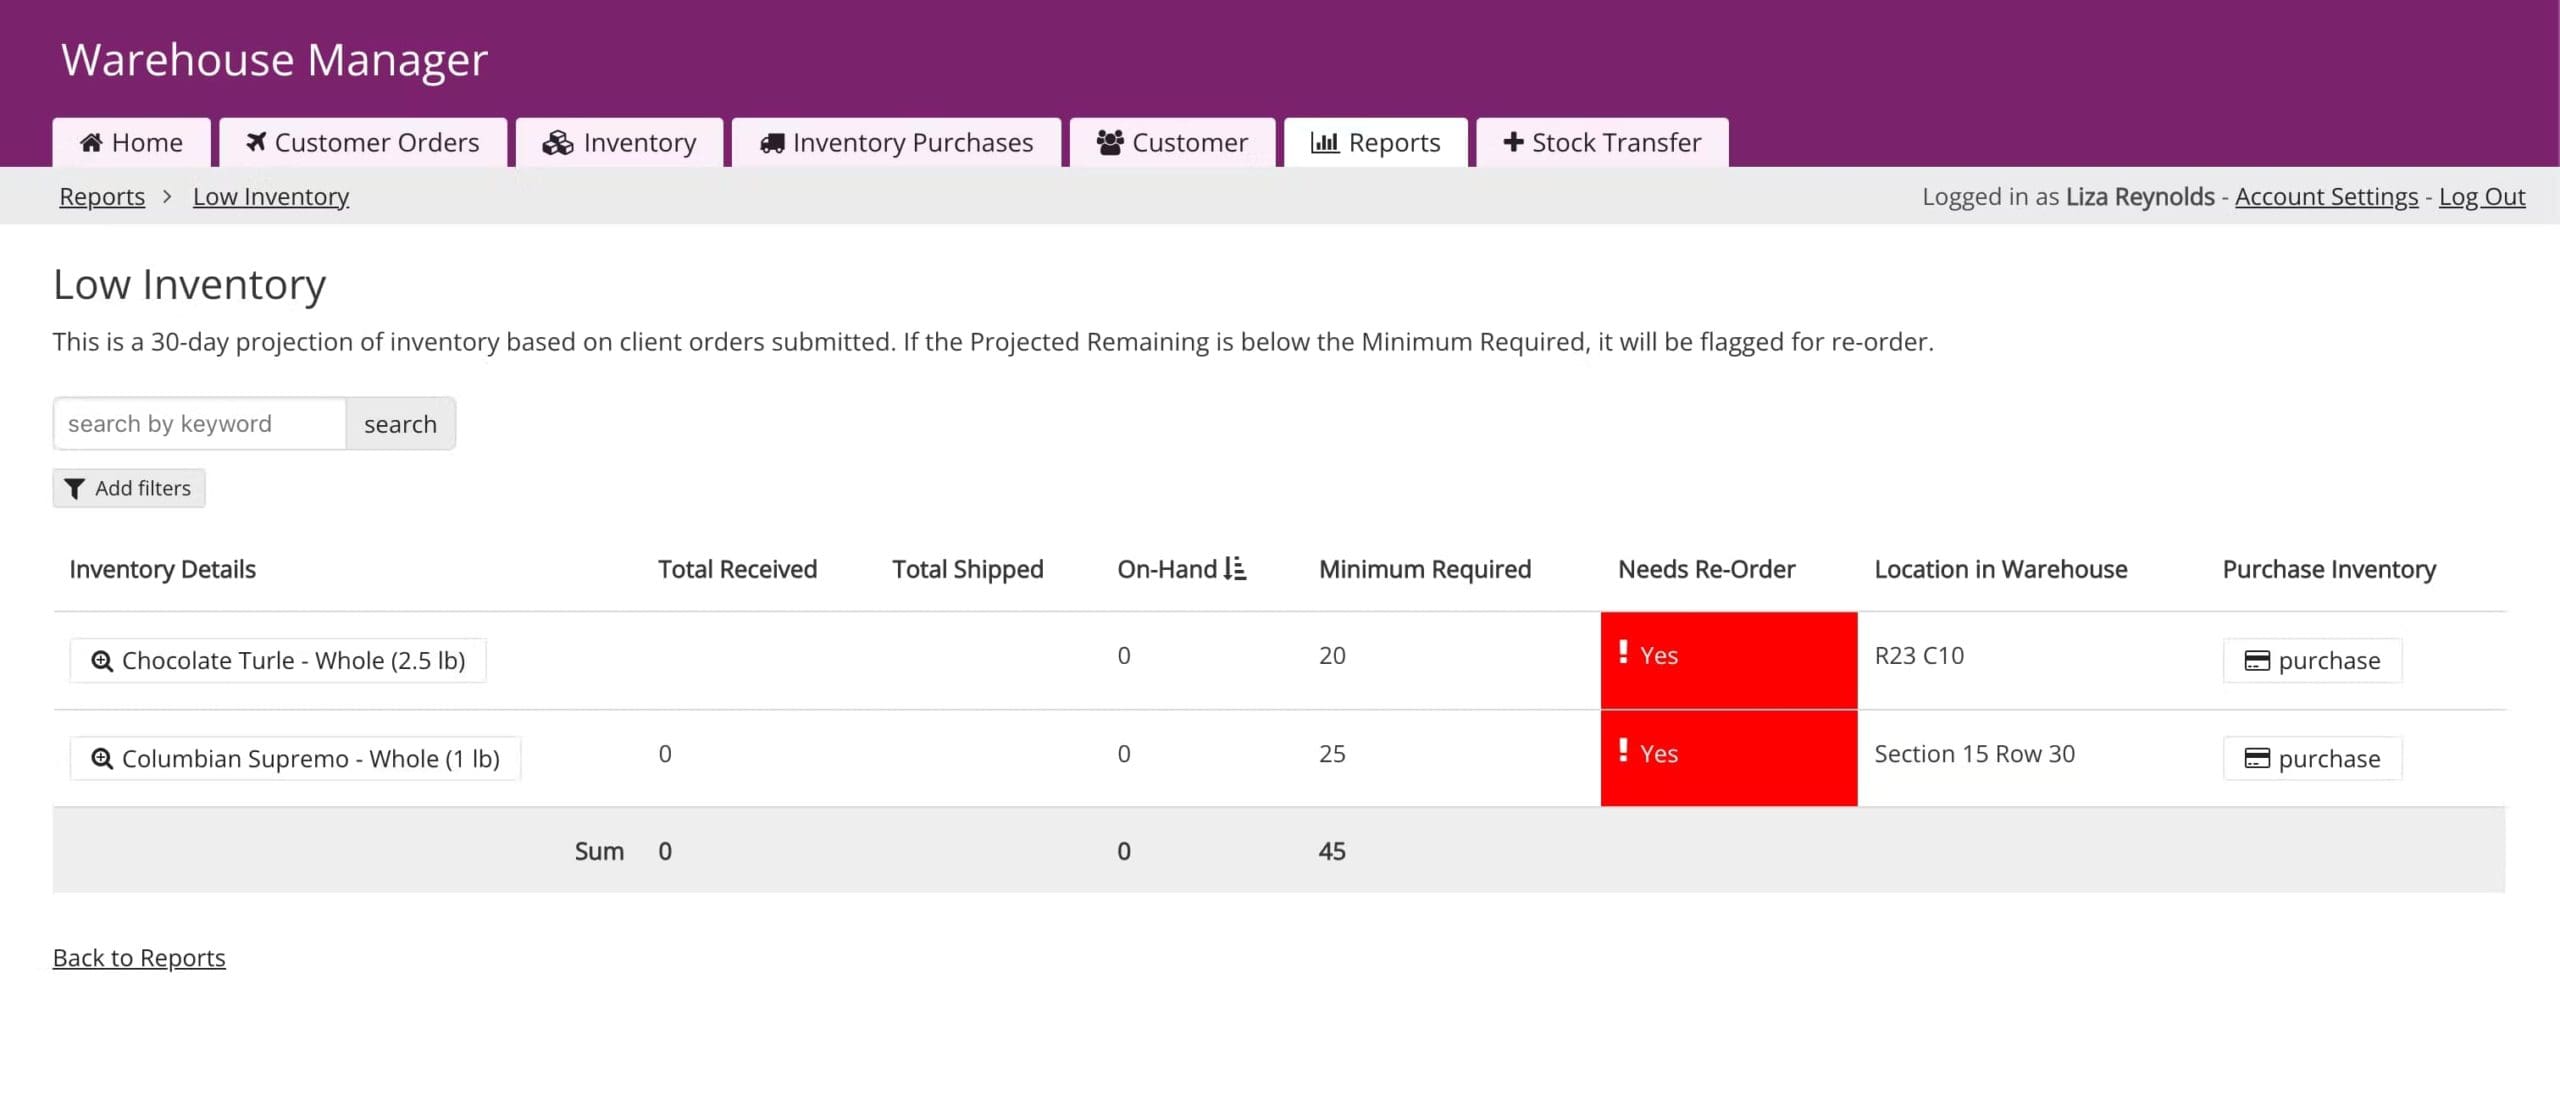Click credit card icon in second purchase button
This screenshot has width=2560, height=1106.
tap(2256, 759)
